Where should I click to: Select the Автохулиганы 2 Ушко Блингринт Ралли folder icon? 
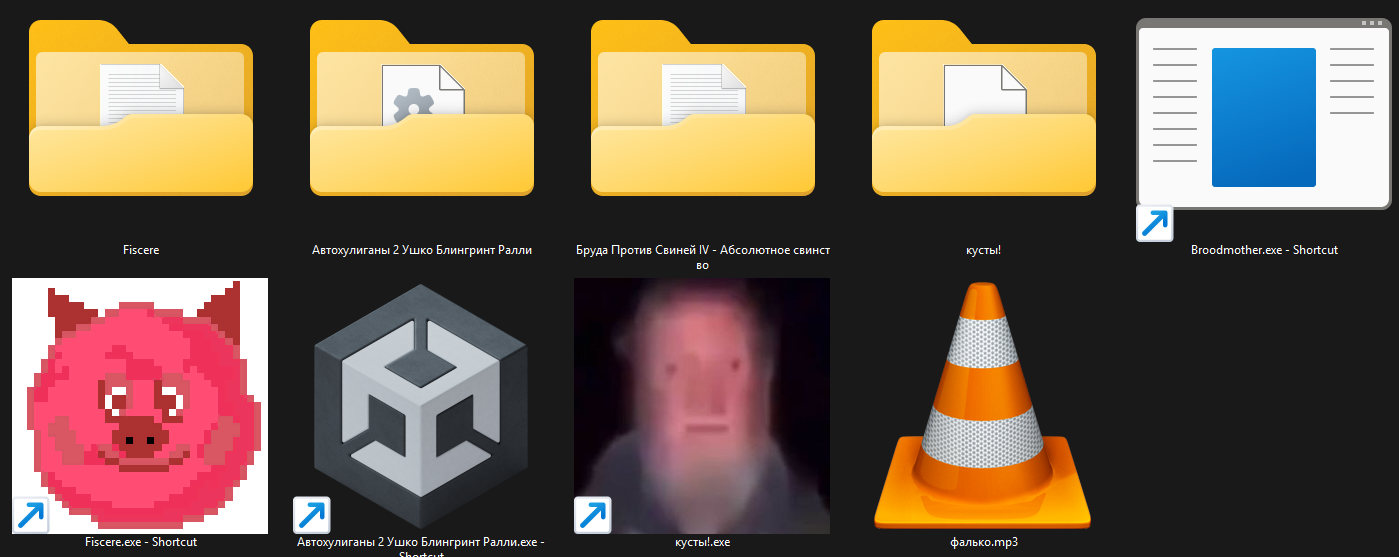421,108
